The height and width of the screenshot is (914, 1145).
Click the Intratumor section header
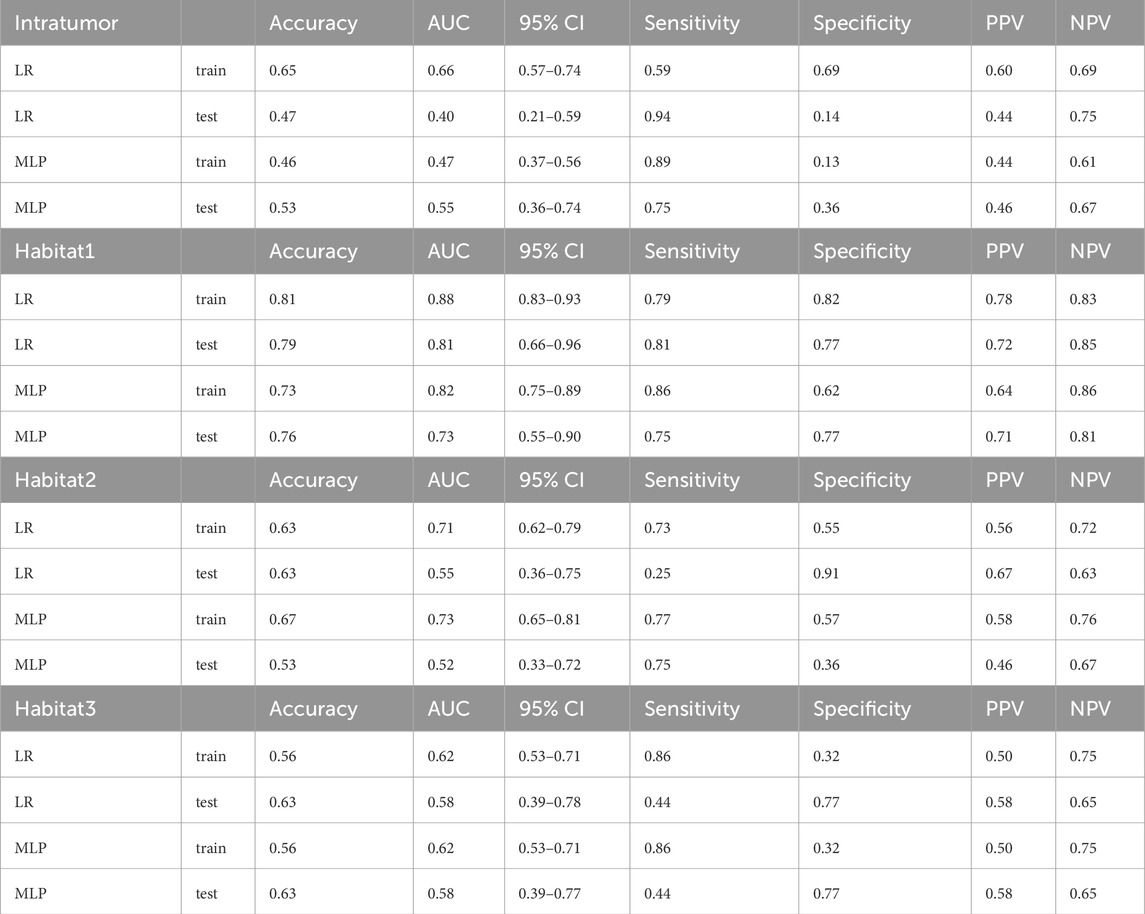pyautogui.click(x=66, y=23)
